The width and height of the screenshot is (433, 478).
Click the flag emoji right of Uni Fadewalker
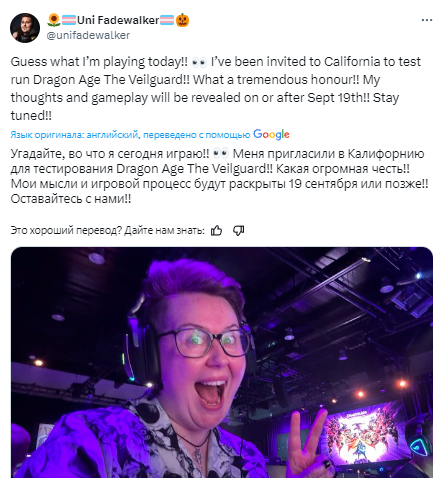coord(167,20)
